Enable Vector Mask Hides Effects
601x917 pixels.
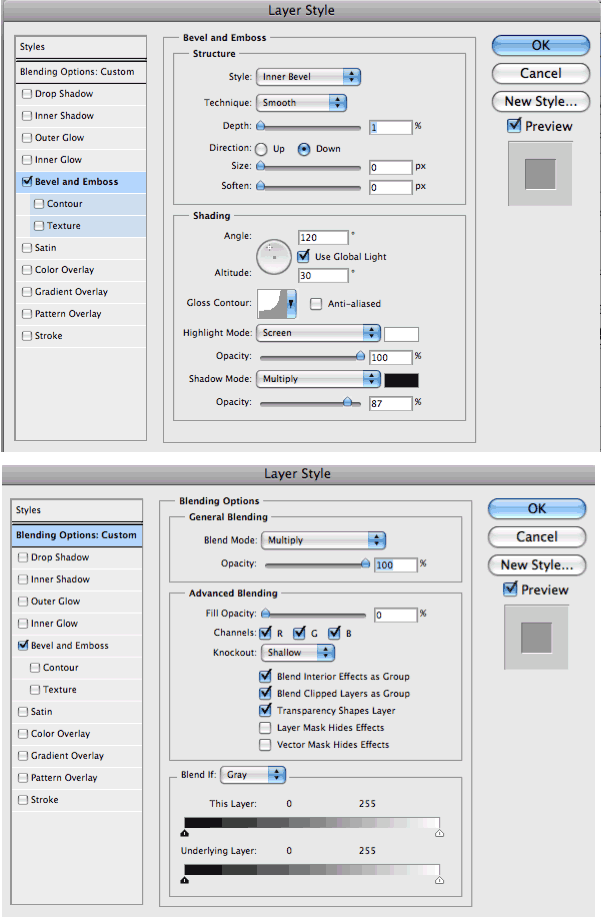tap(265, 744)
